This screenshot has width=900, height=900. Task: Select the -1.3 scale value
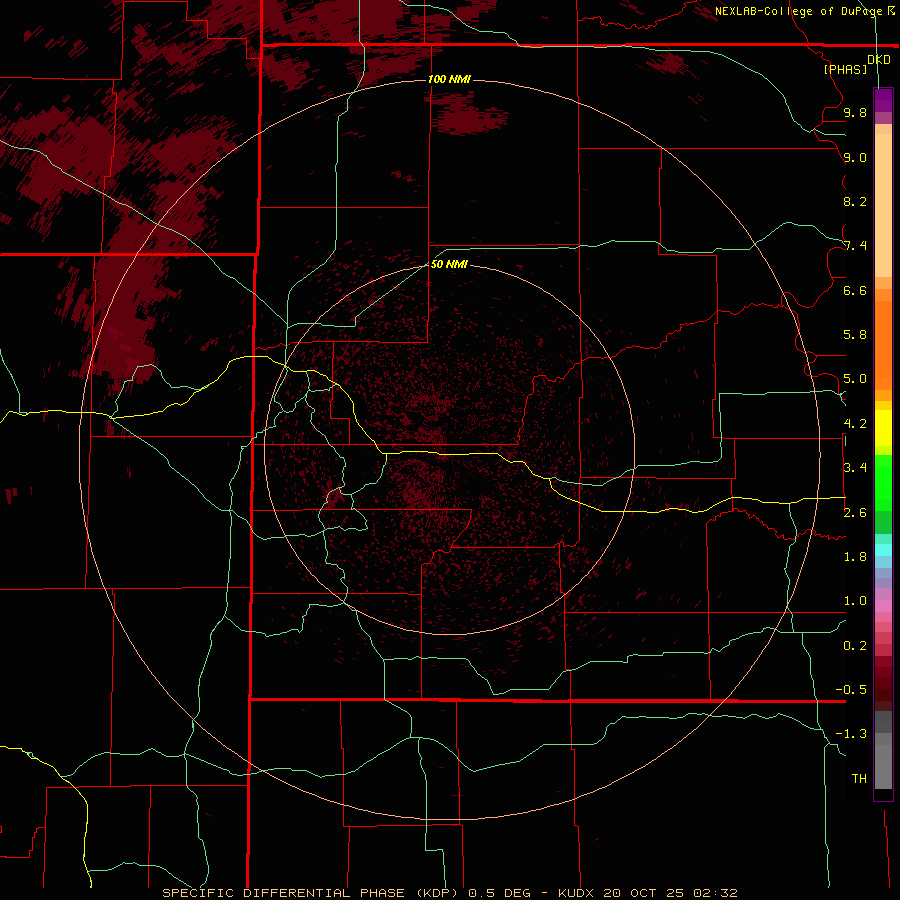(x=851, y=734)
